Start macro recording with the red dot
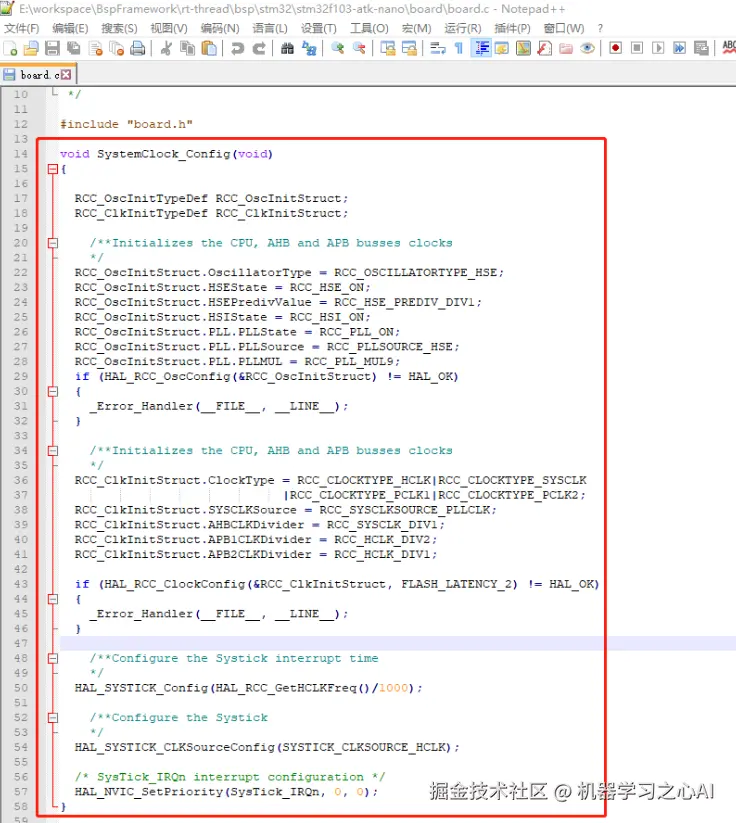The height and width of the screenshot is (823, 736). [616, 48]
